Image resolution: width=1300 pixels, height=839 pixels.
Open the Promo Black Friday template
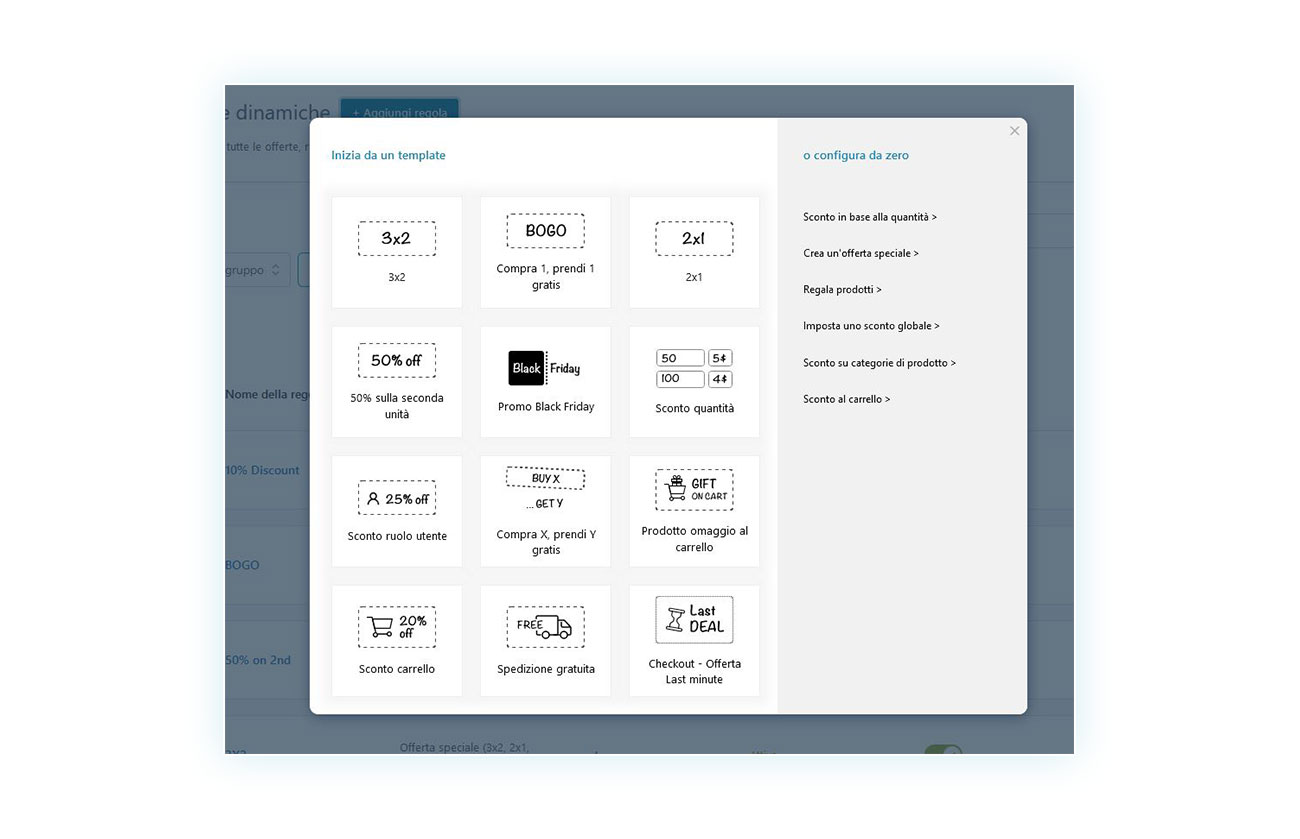click(x=545, y=381)
